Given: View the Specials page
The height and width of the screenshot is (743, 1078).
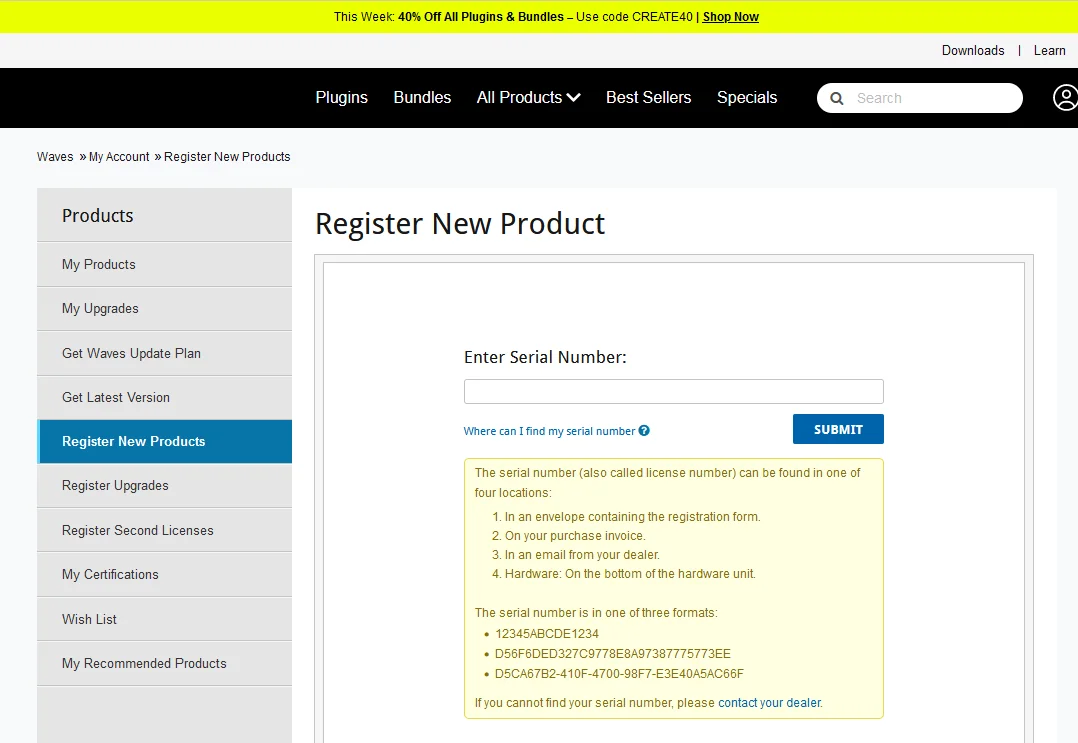Looking at the screenshot, I should (747, 98).
